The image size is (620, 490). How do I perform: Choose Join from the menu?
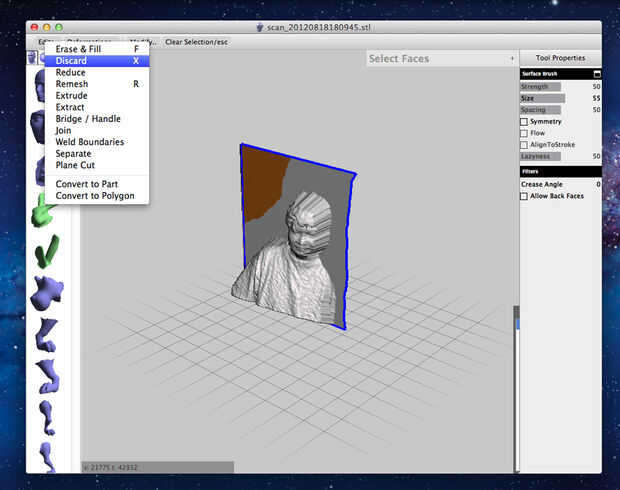(97, 130)
